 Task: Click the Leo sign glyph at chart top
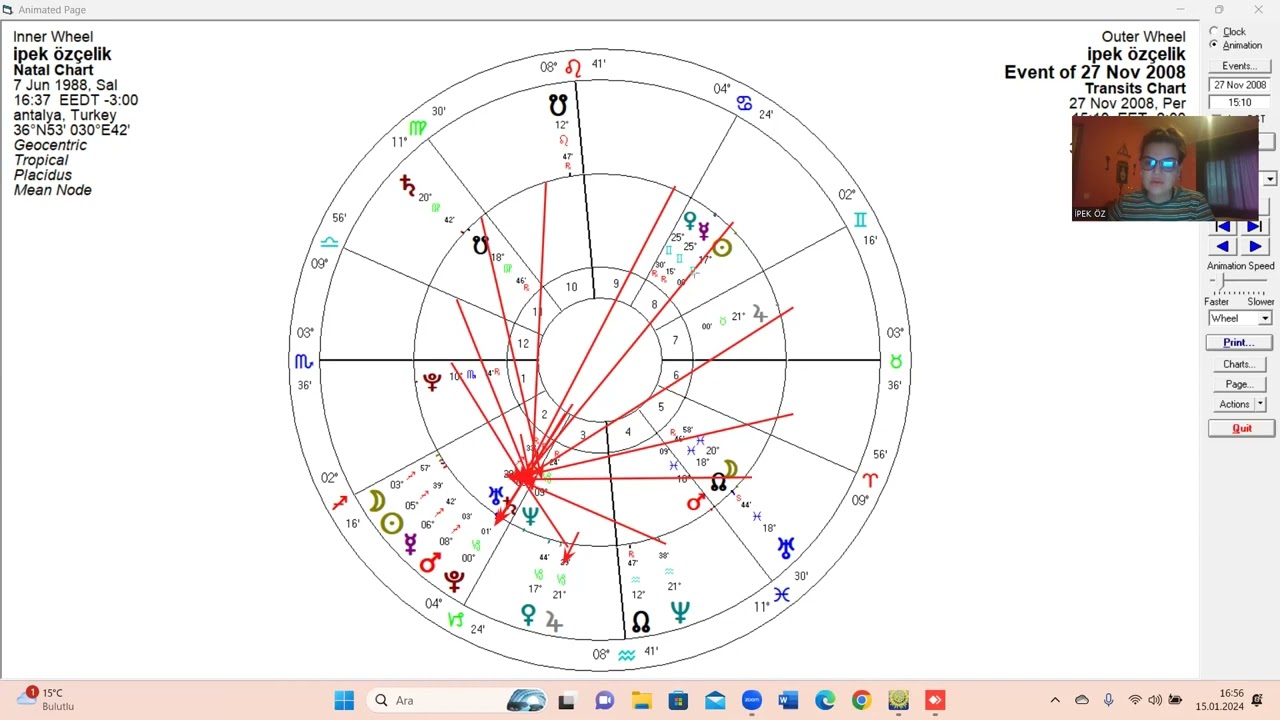pyautogui.click(x=573, y=68)
